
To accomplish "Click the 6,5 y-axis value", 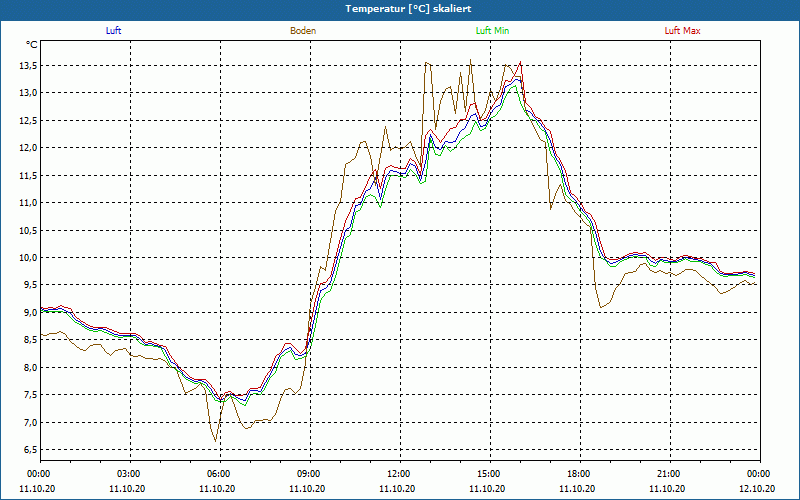I will [28, 450].
